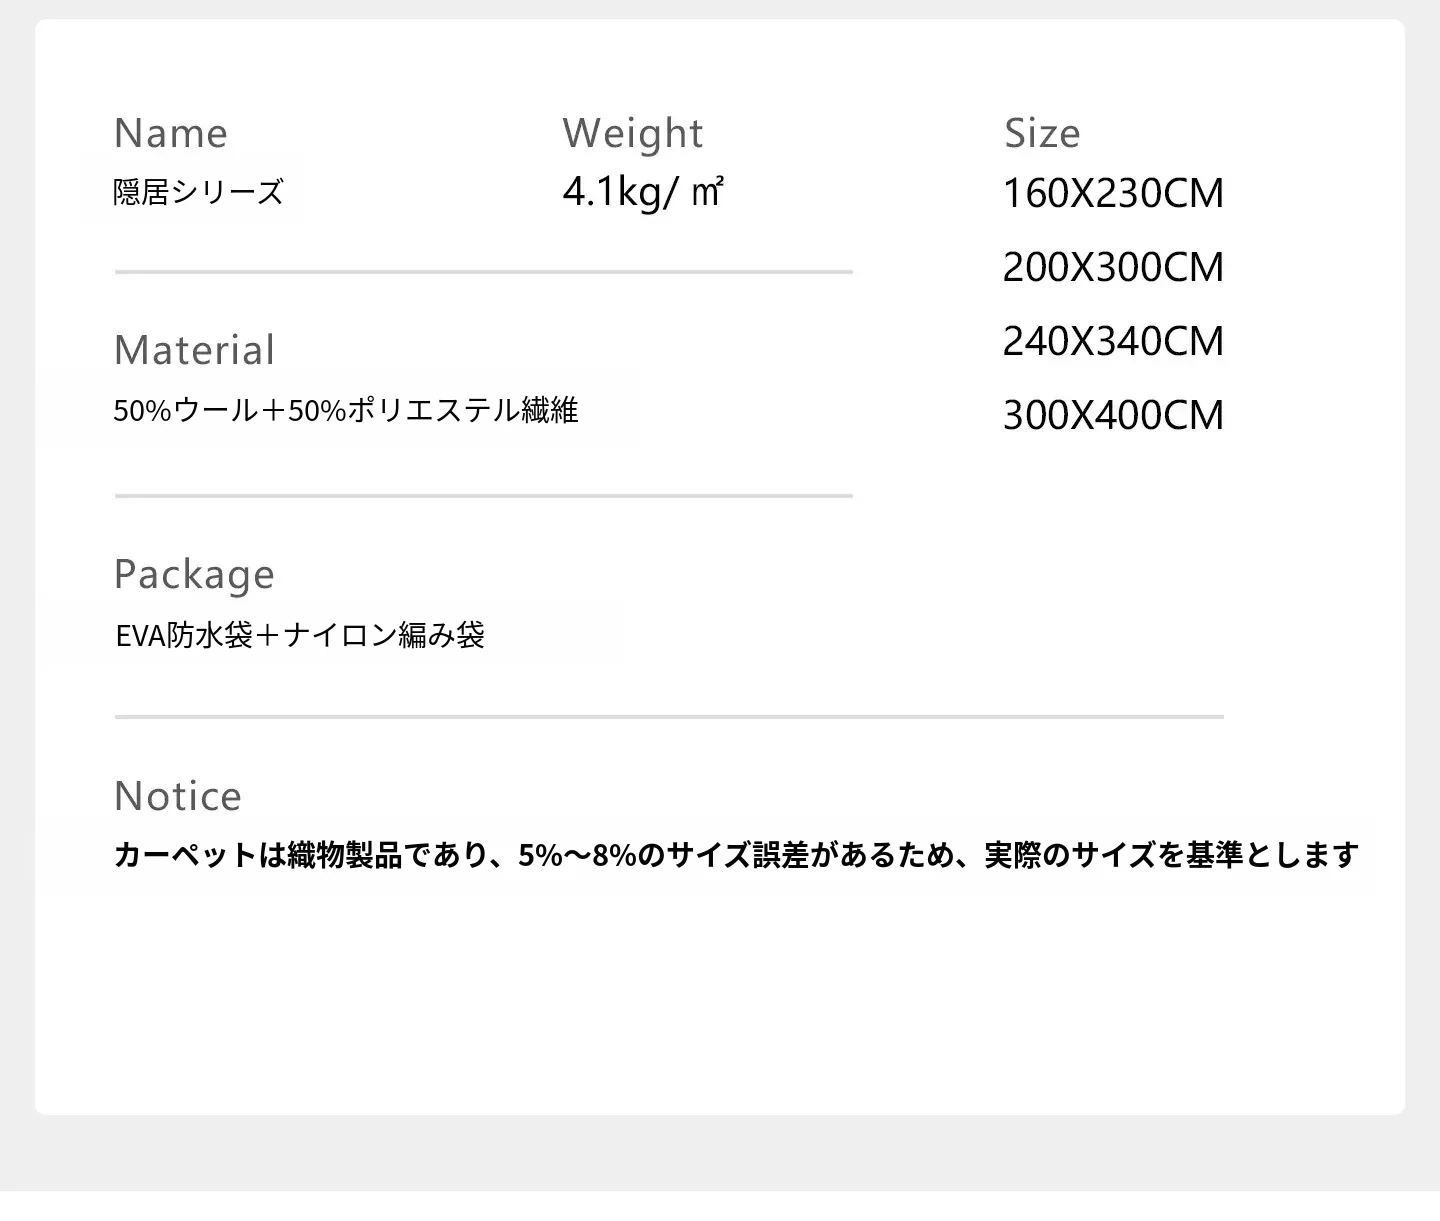Select the 隠居シリーズ product name text

tap(198, 192)
